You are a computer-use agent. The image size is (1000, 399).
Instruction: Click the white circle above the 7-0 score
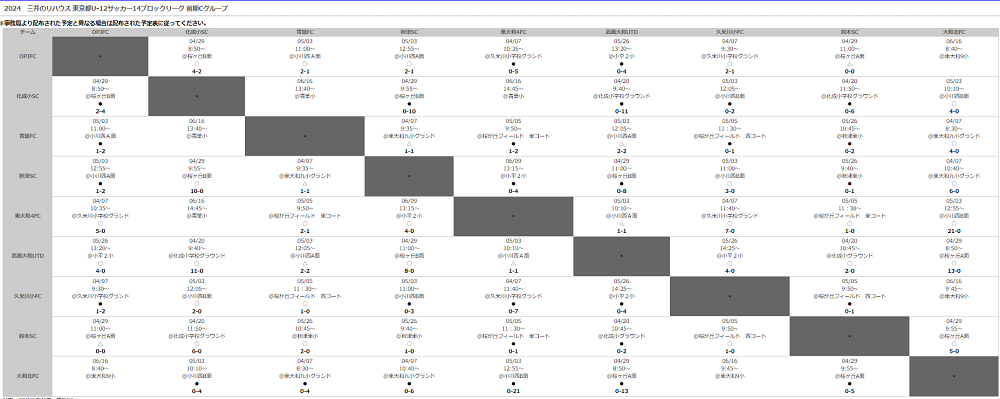(x=730, y=223)
